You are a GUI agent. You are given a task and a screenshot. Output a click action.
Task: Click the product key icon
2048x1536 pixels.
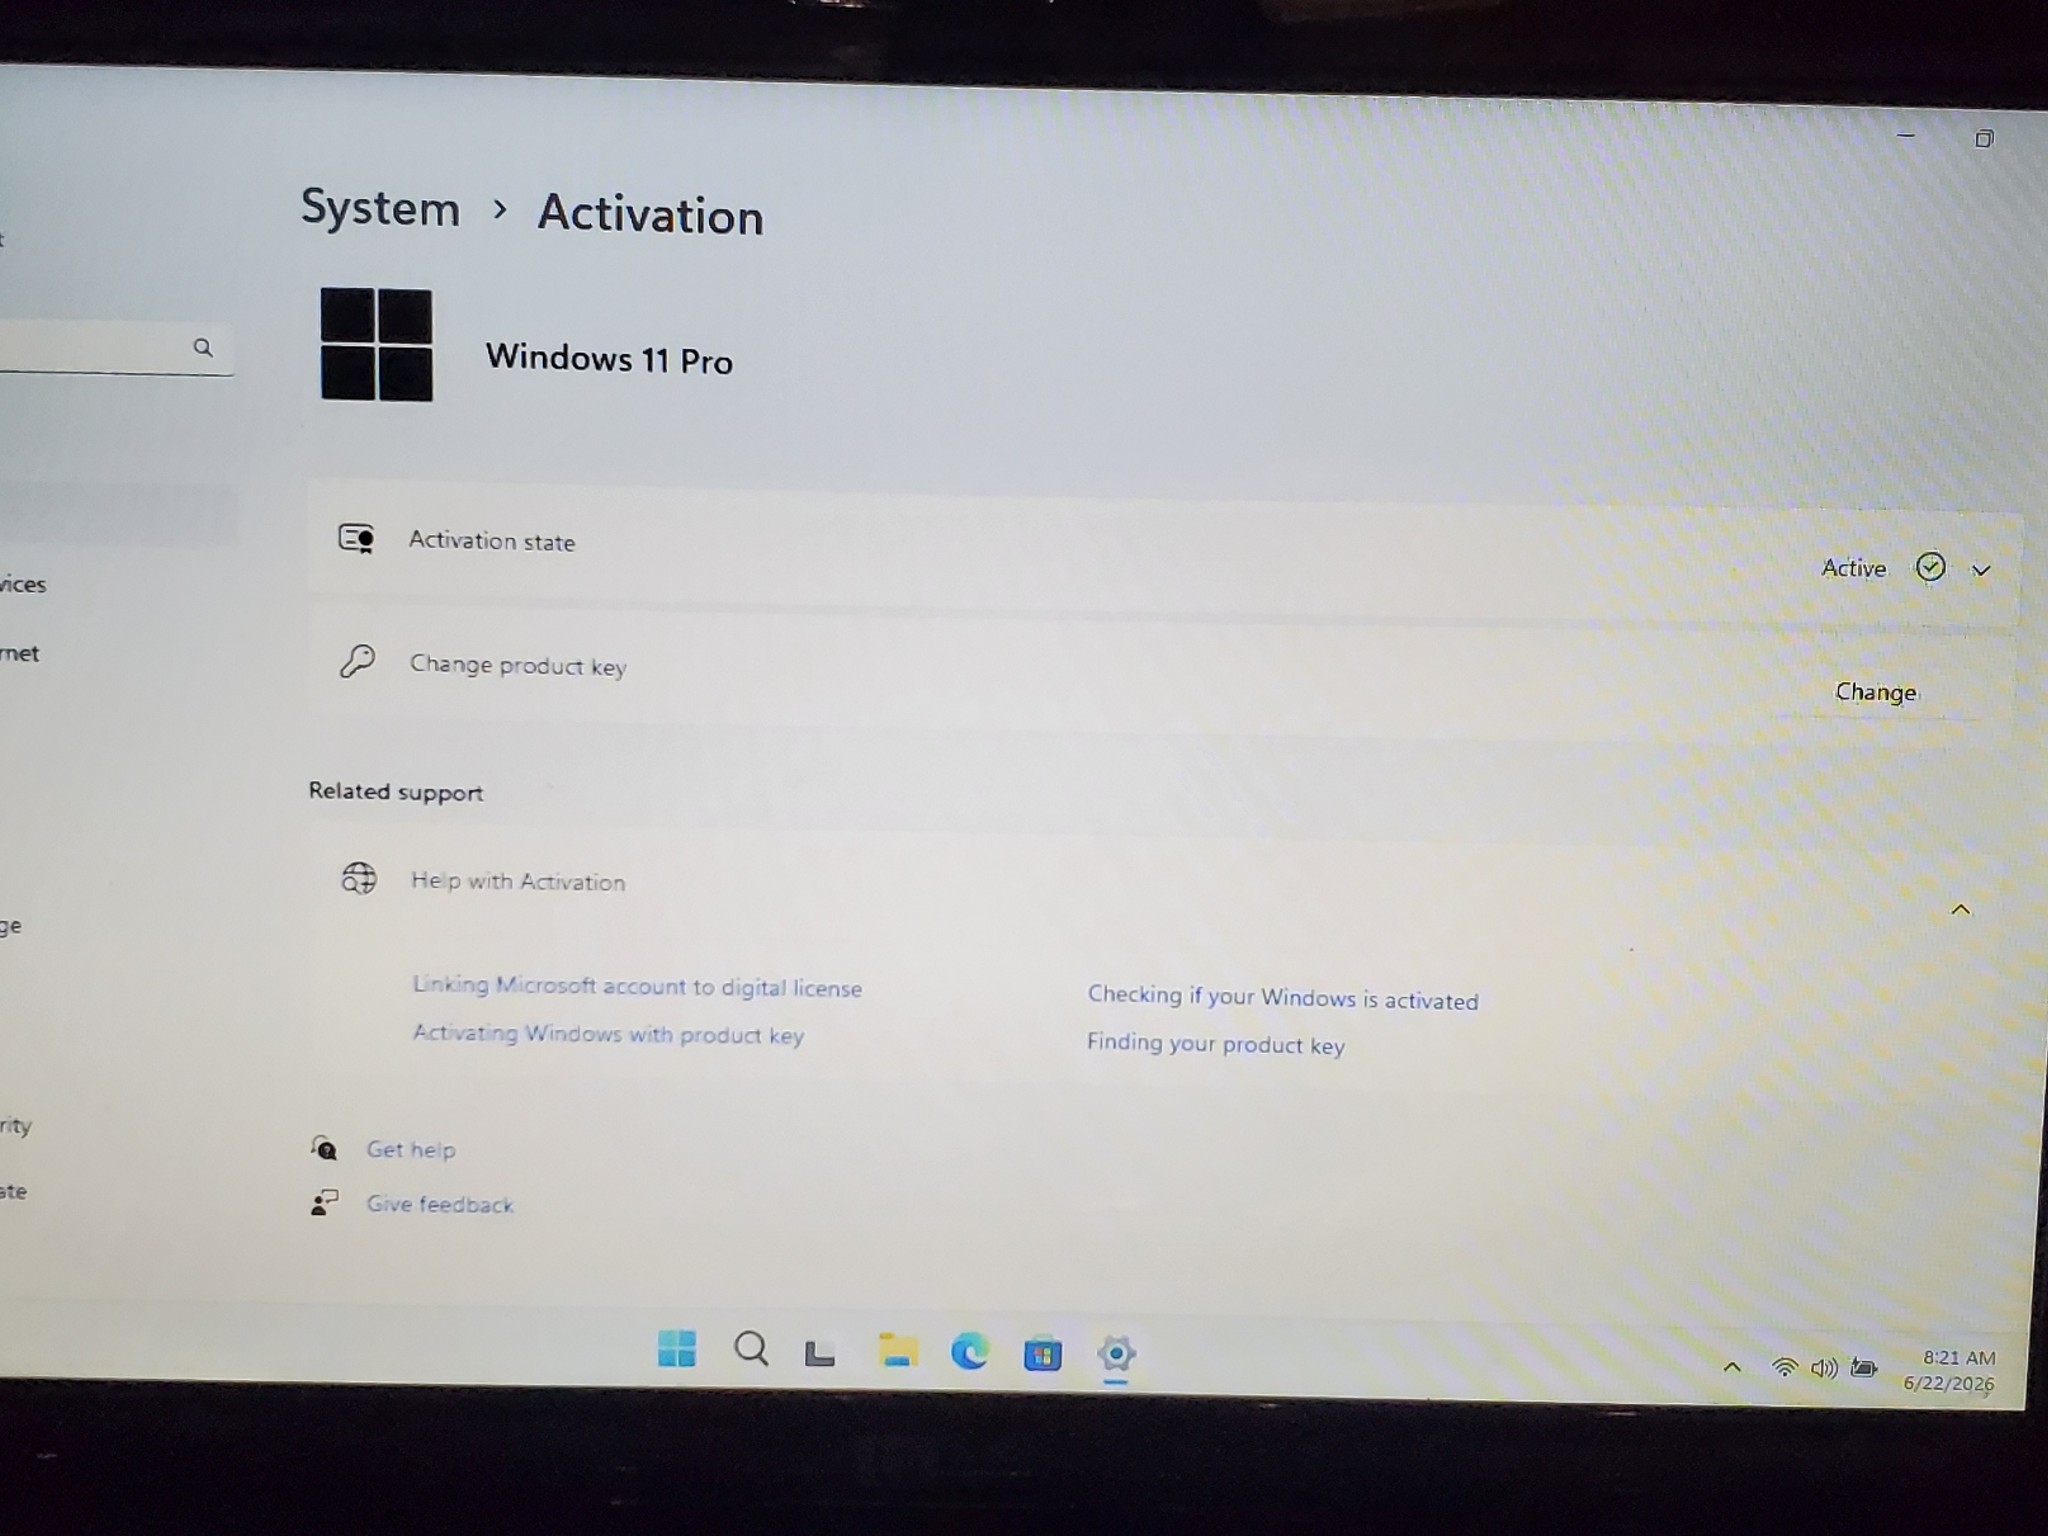[x=357, y=661]
